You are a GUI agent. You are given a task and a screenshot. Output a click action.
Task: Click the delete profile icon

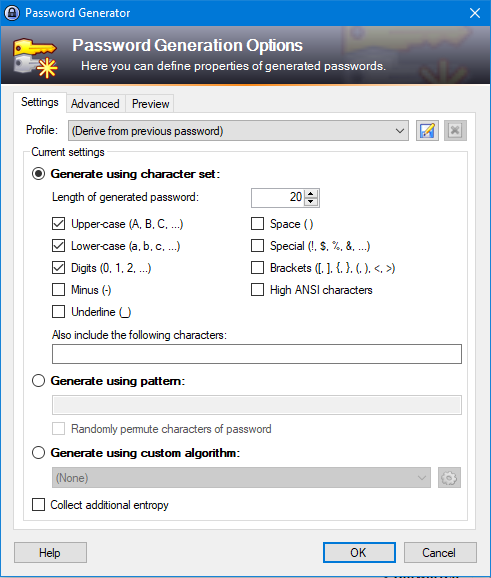(455, 130)
